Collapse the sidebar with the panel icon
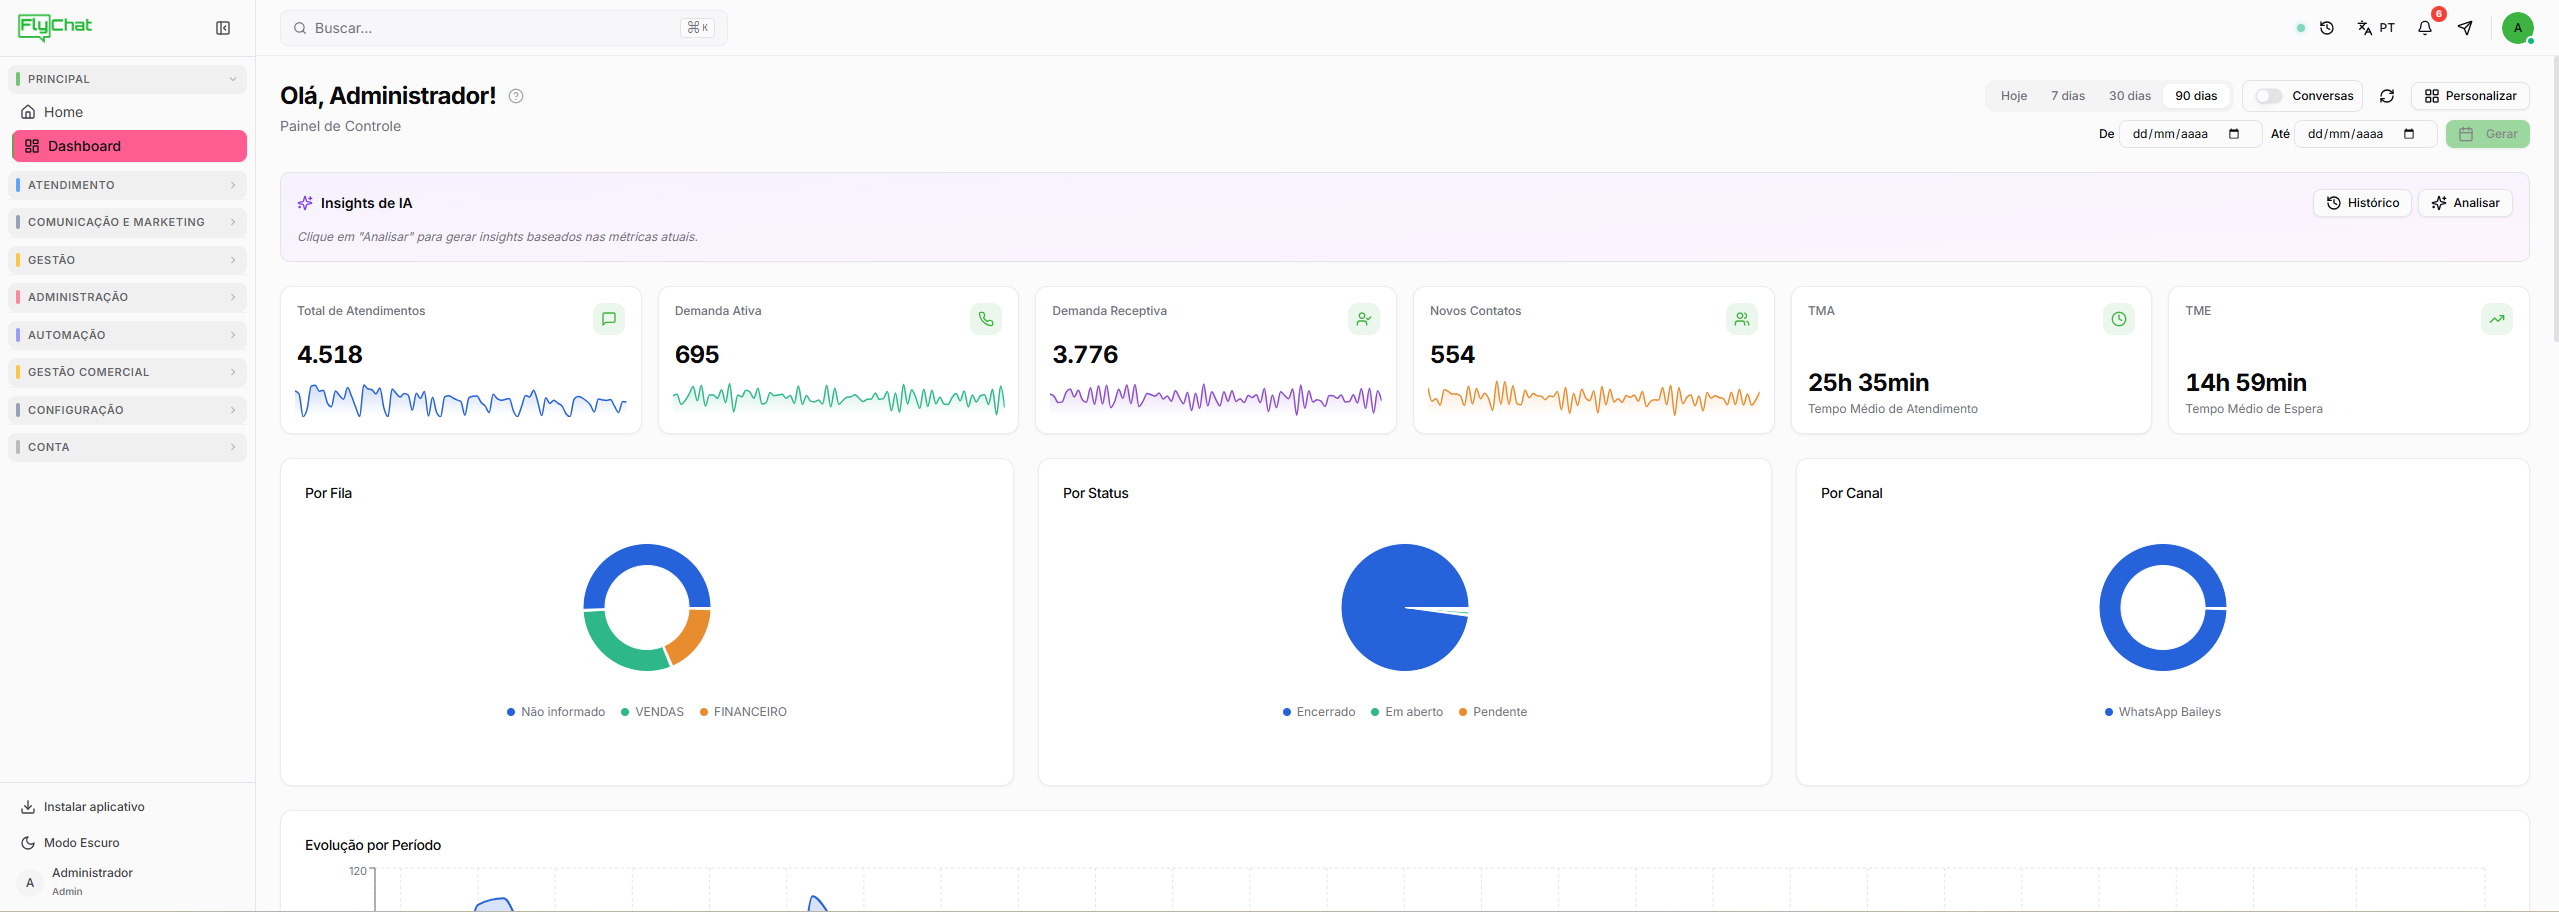 pyautogui.click(x=223, y=28)
